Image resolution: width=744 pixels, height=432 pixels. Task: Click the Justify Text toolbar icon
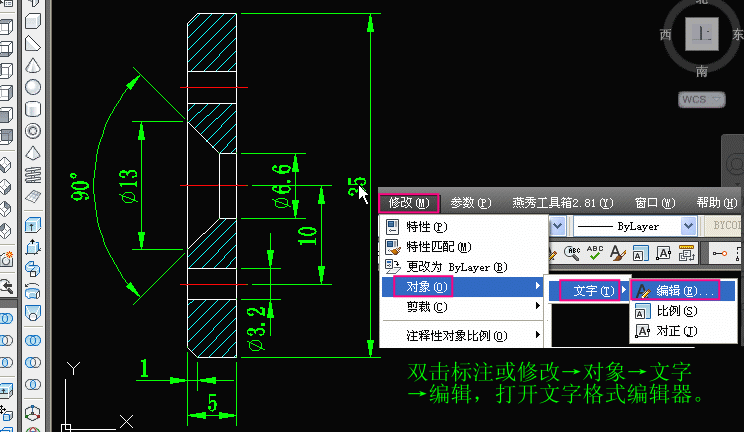663,253
